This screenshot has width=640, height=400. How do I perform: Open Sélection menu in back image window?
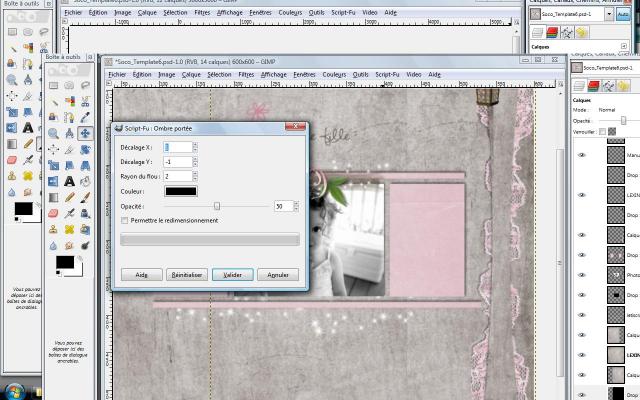click(x=175, y=13)
